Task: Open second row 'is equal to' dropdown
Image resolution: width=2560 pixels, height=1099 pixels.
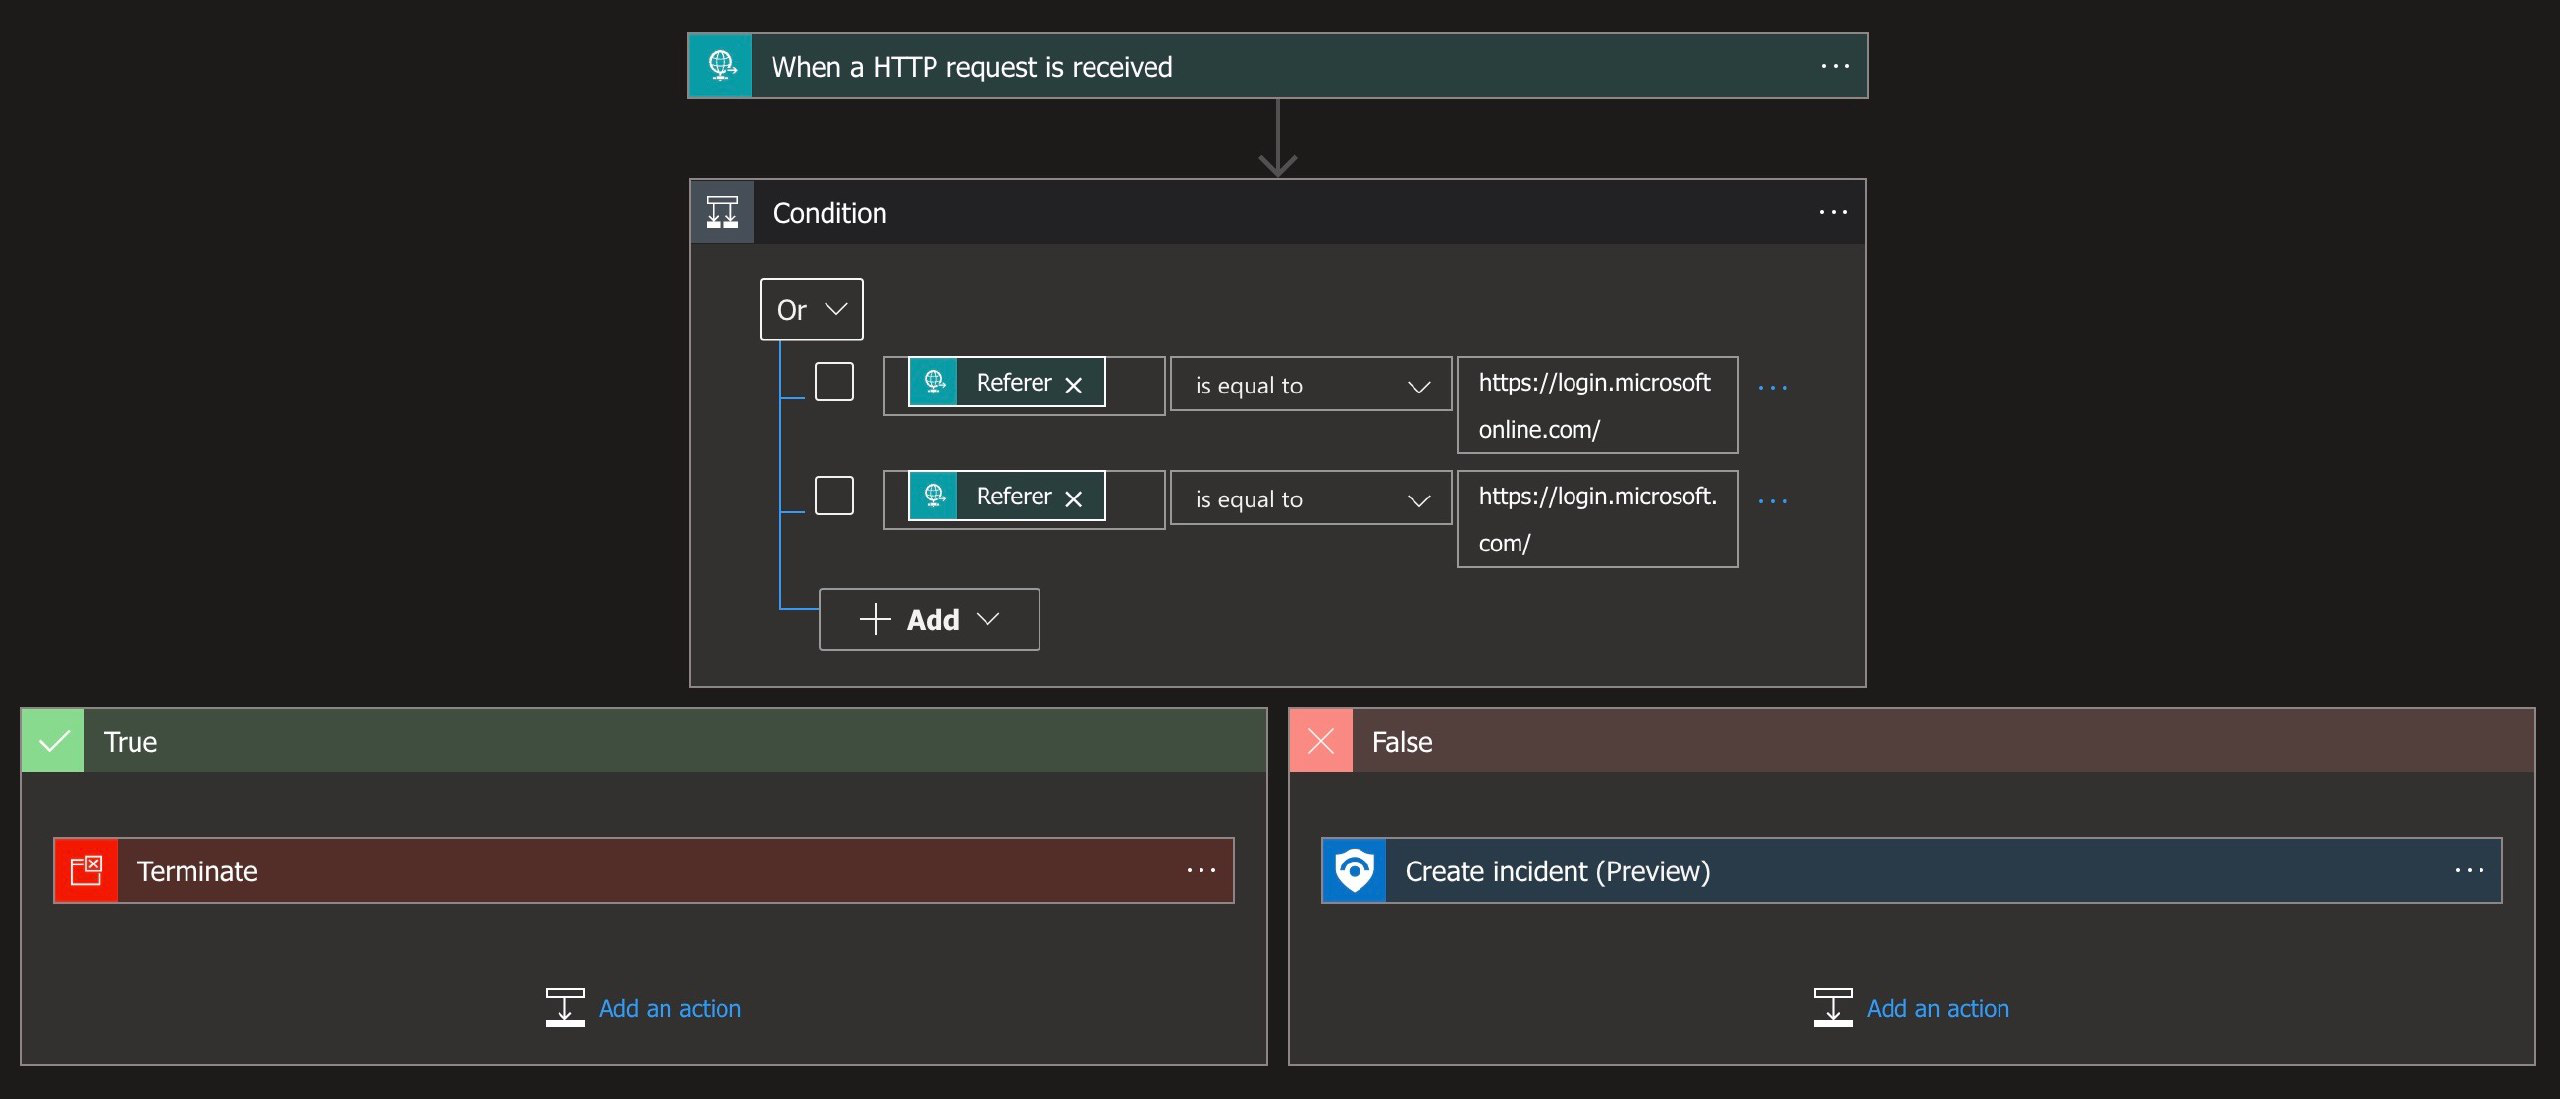Action: click(1310, 499)
